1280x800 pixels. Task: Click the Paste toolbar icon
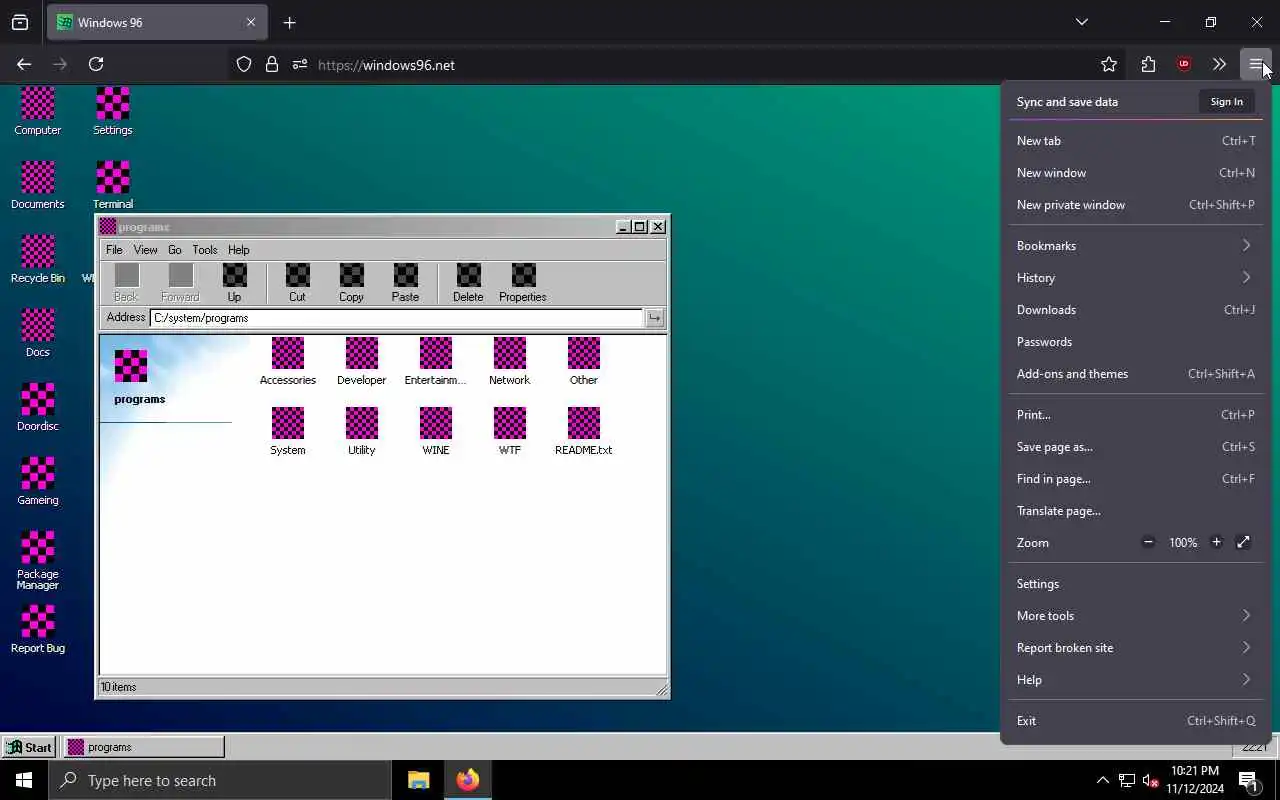pos(405,283)
